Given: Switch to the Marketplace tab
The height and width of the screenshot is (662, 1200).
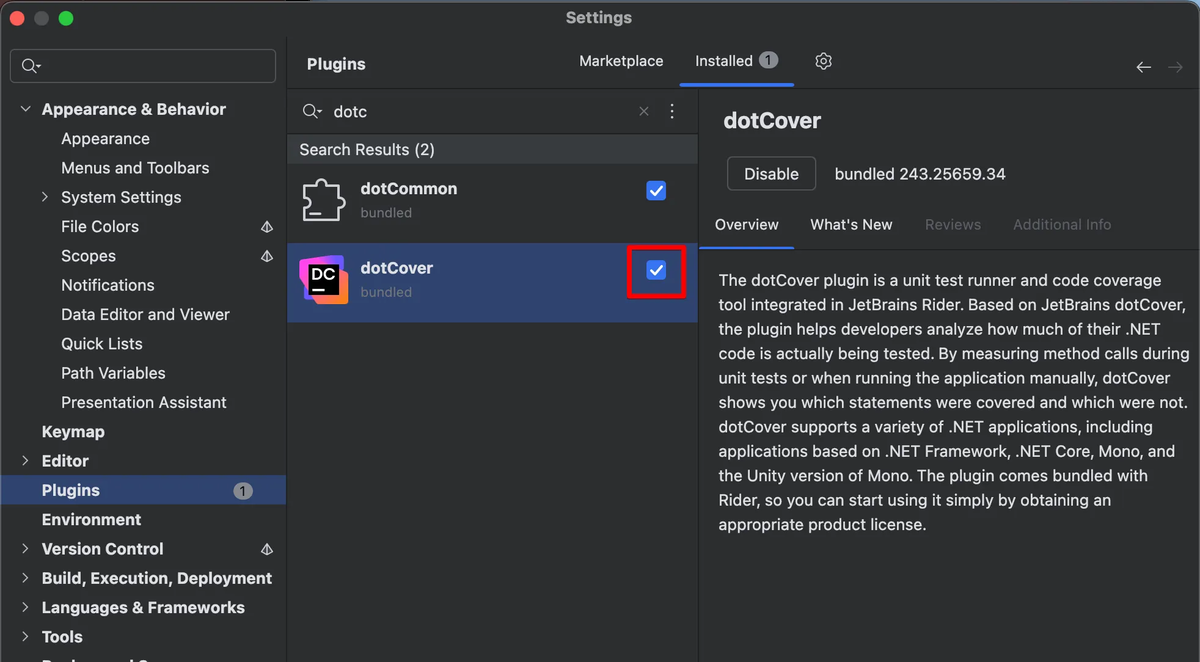Looking at the screenshot, I should coord(621,61).
